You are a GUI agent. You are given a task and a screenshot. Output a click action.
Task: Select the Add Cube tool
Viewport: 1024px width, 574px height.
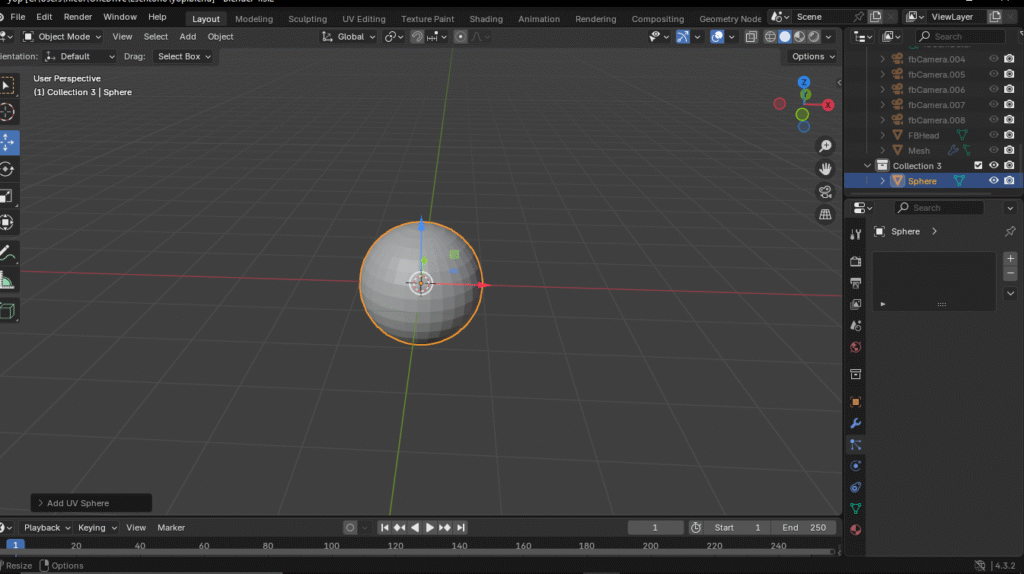7,311
